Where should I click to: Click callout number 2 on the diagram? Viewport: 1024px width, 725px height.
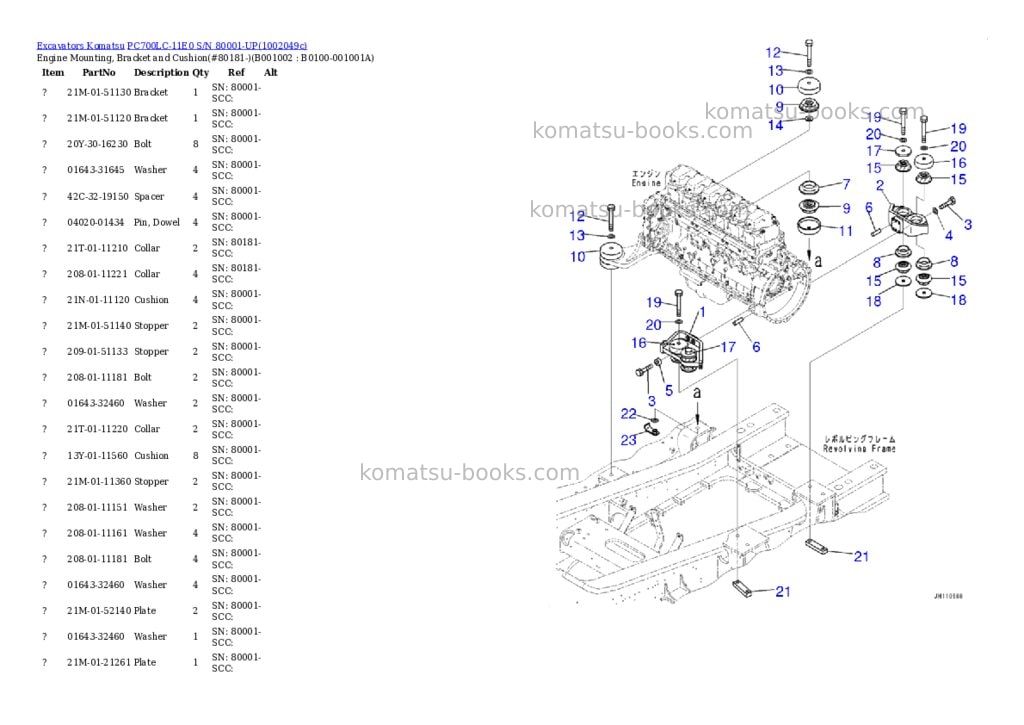pos(880,185)
